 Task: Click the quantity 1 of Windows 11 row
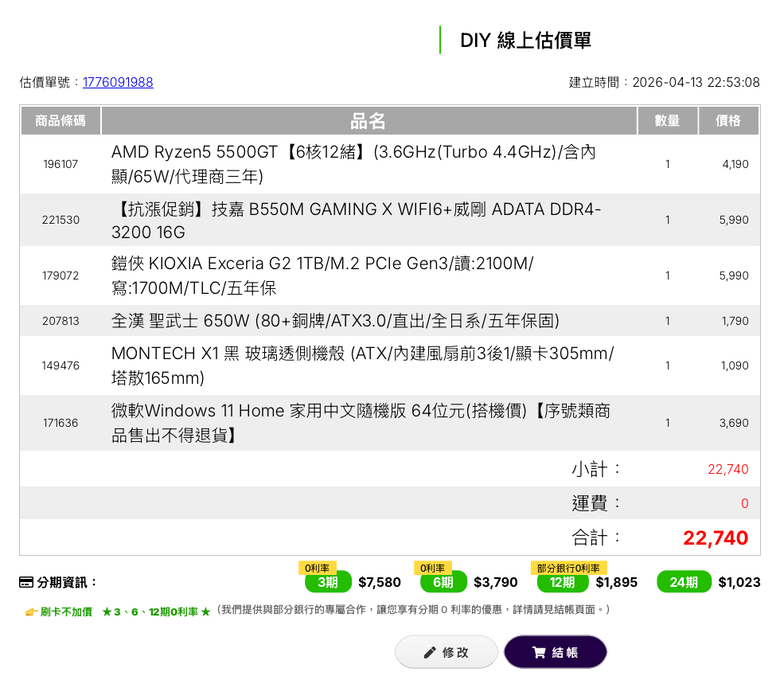click(668, 423)
